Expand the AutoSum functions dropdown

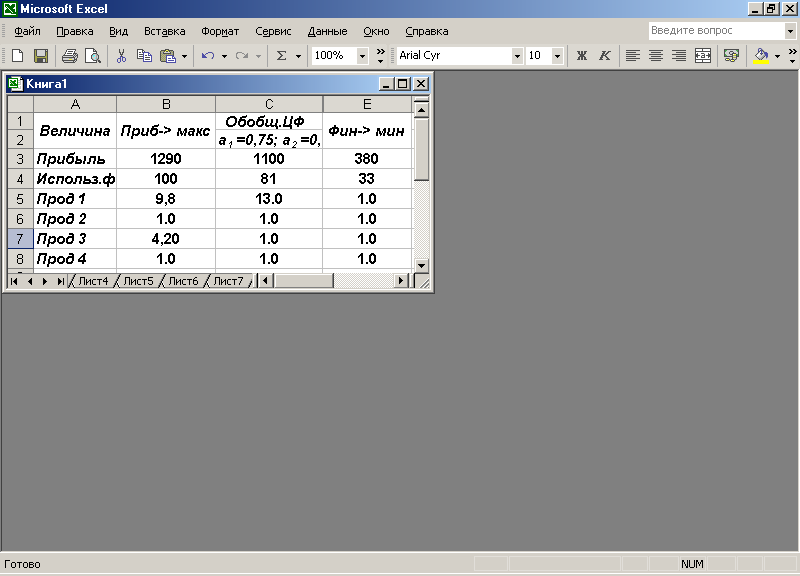click(x=298, y=56)
